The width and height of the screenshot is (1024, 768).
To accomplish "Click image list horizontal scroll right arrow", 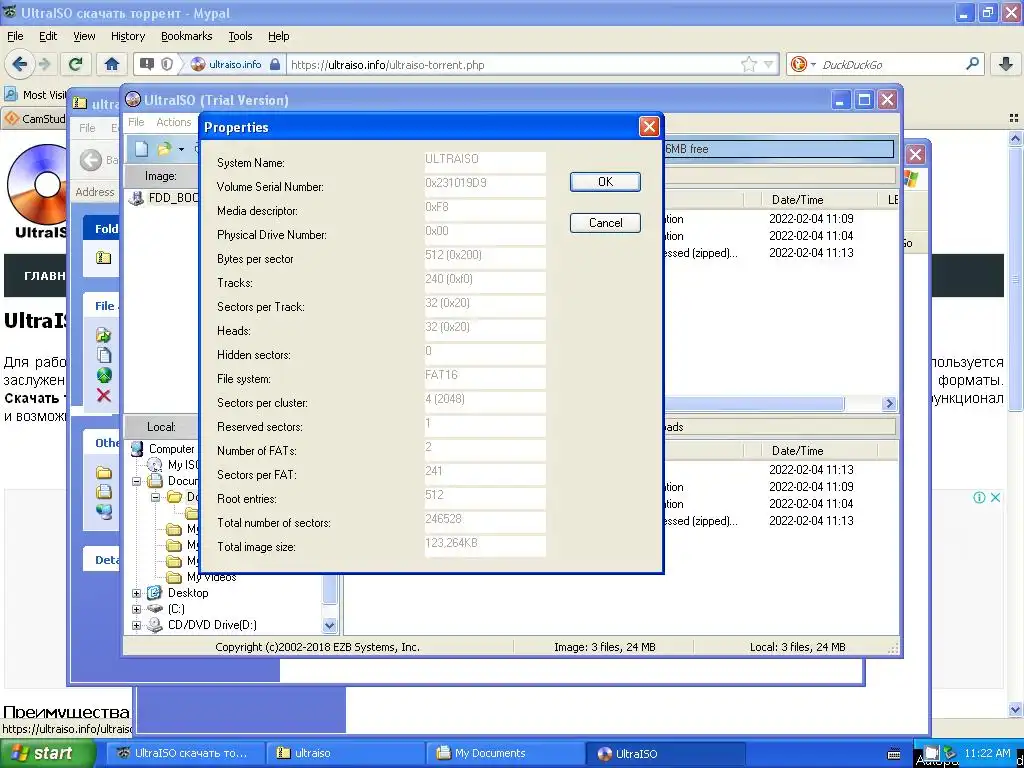I will 889,404.
